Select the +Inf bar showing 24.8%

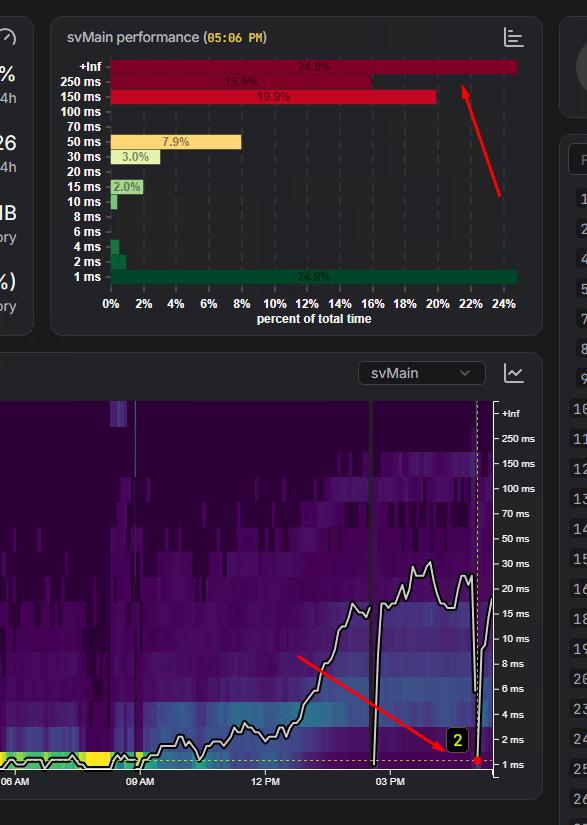314,67
